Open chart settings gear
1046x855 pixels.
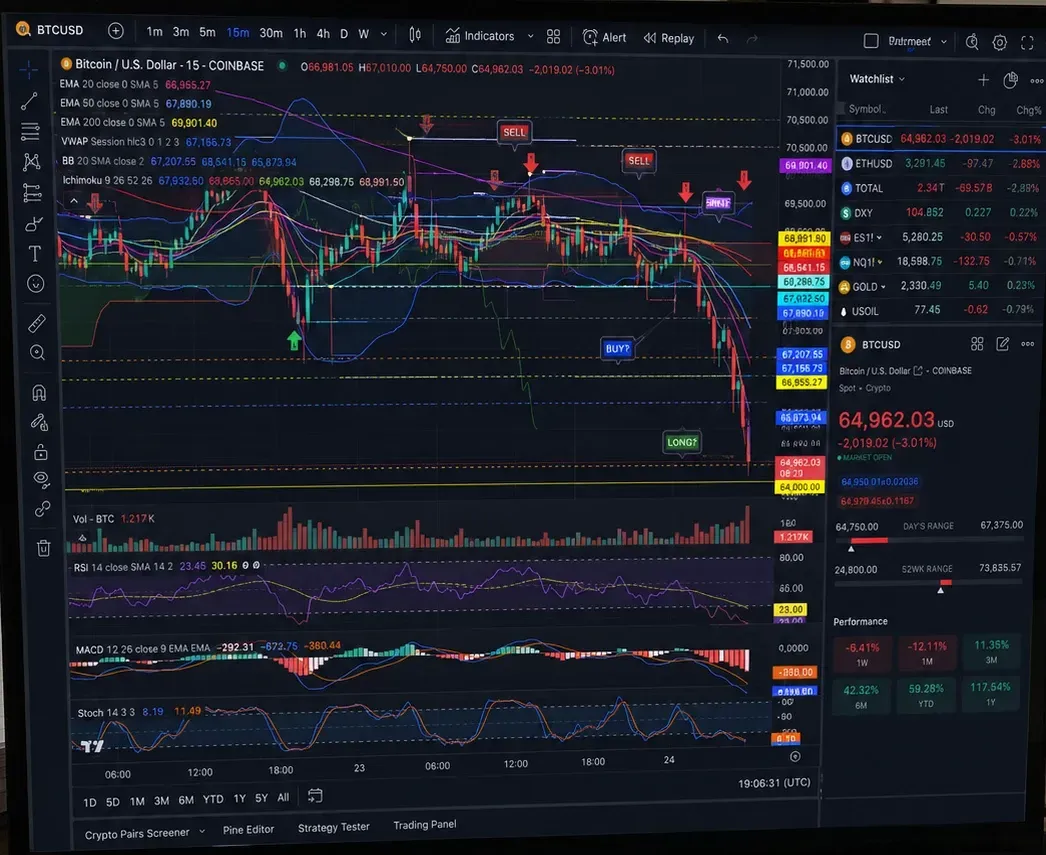click(999, 43)
